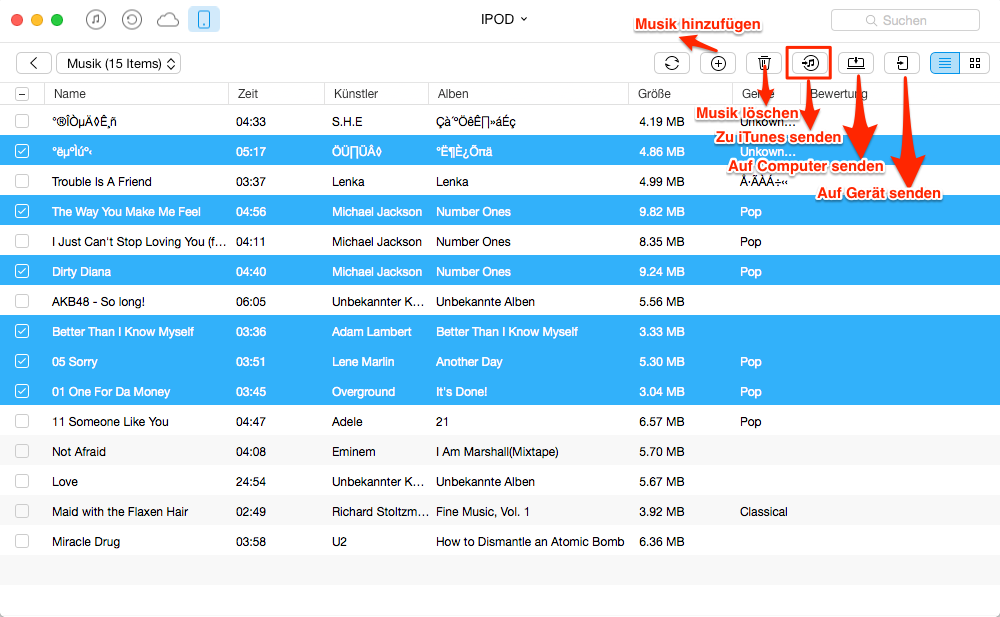Click the 6.57 MB size cell
The width and height of the screenshot is (1000, 617).
coord(661,422)
